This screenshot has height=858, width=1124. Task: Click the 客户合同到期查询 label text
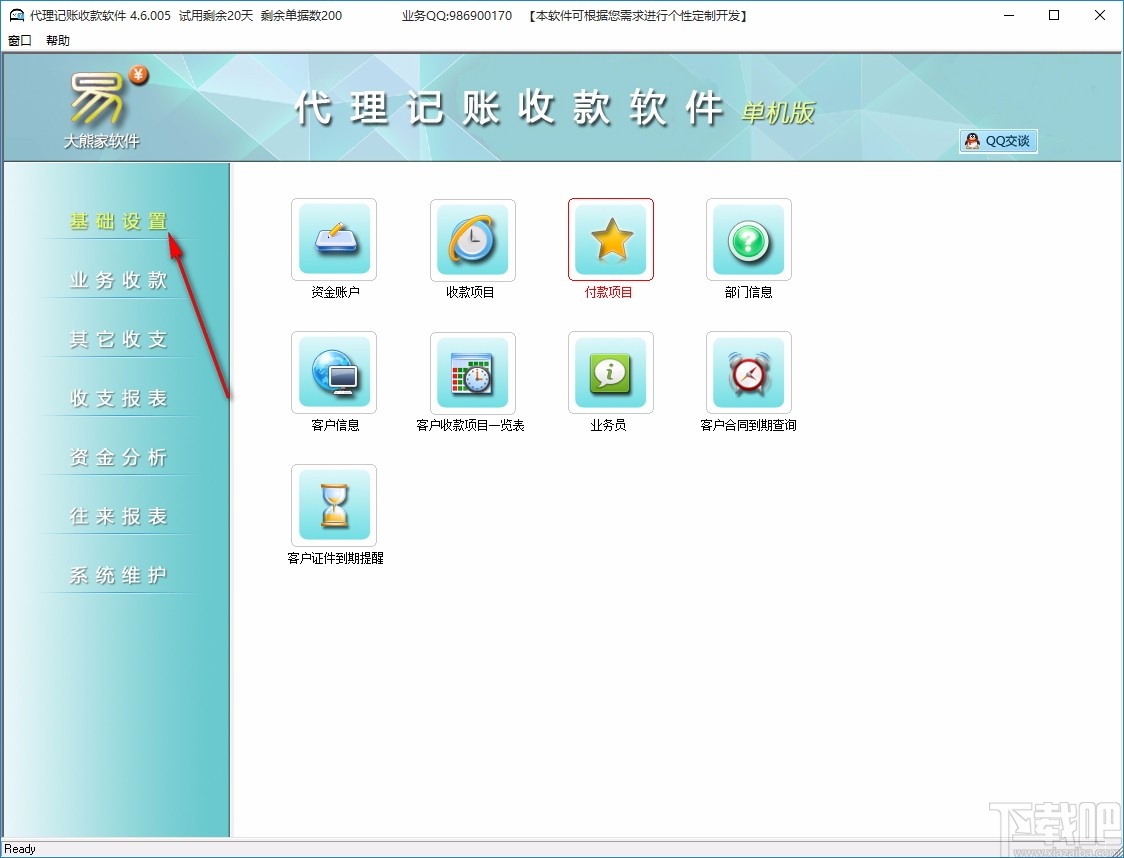[x=748, y=425]
